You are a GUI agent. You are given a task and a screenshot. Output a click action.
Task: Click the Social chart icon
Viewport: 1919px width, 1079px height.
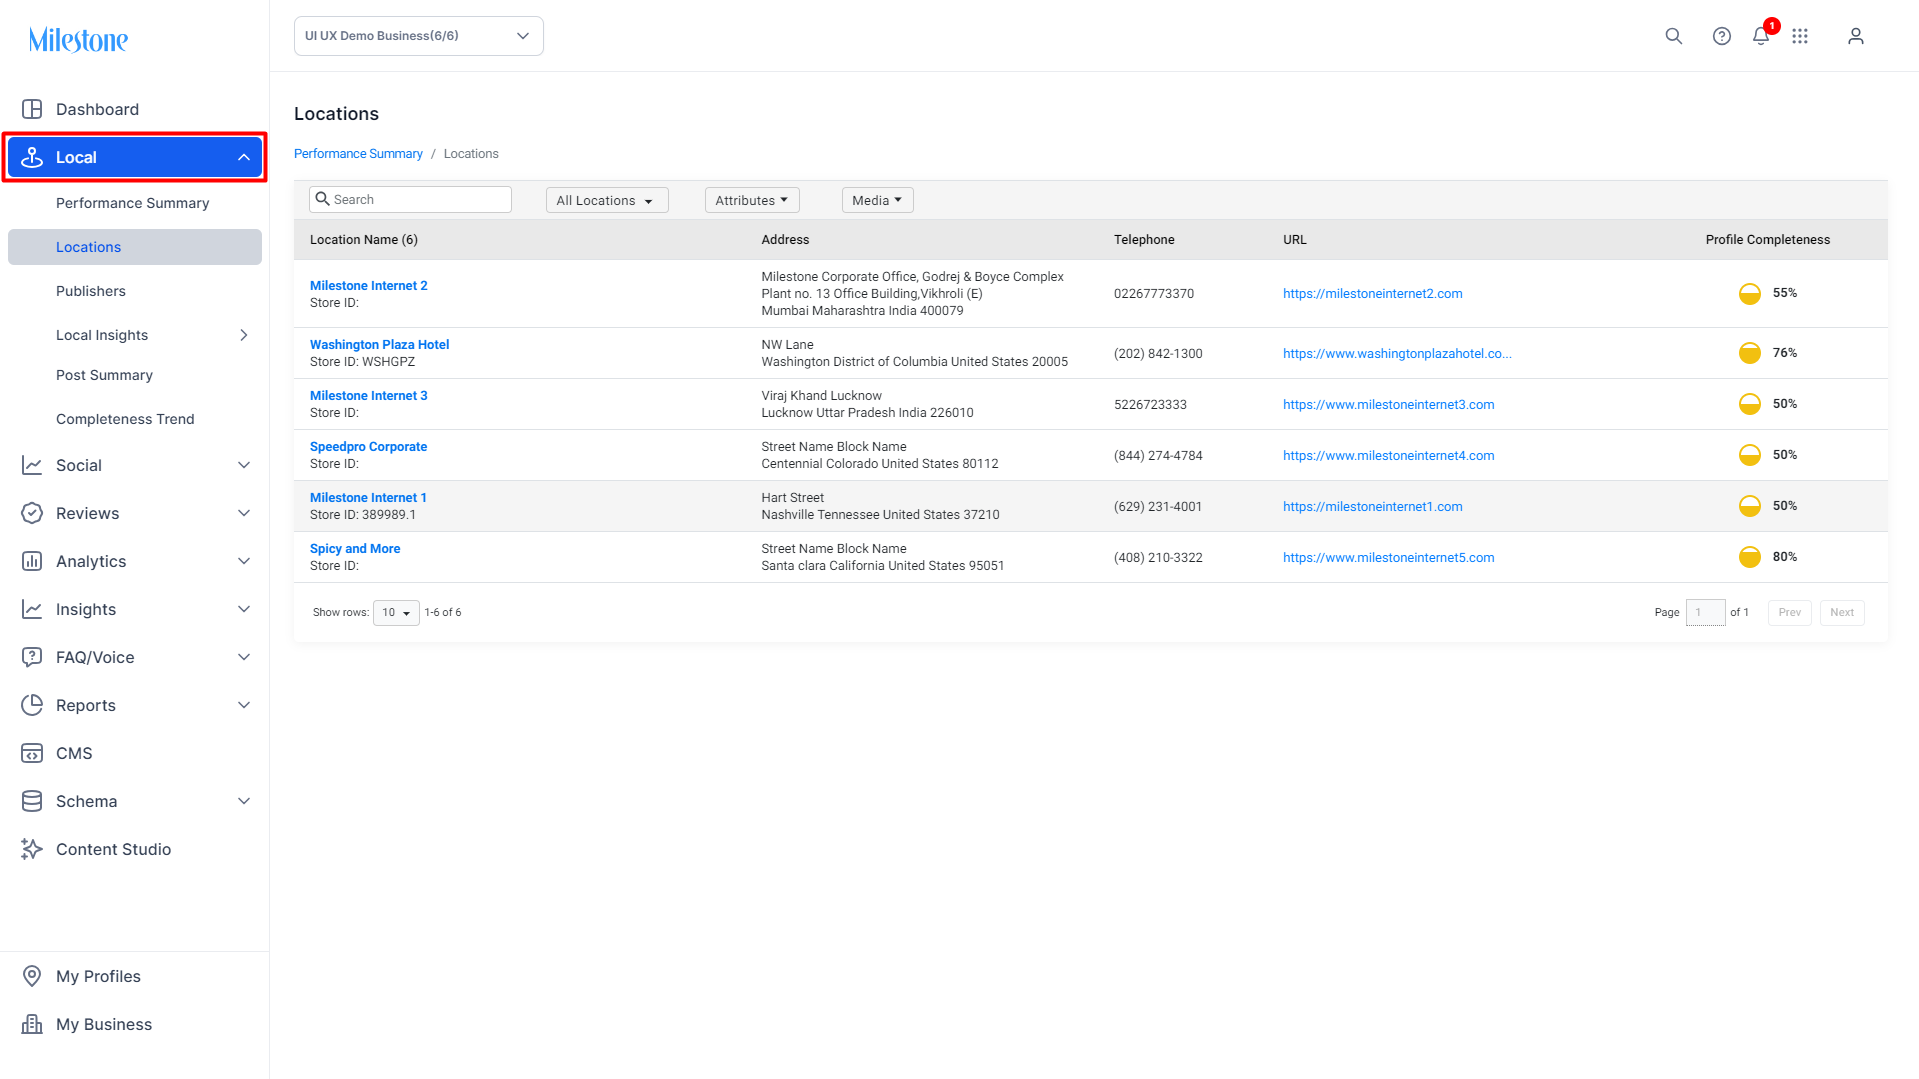32,465
